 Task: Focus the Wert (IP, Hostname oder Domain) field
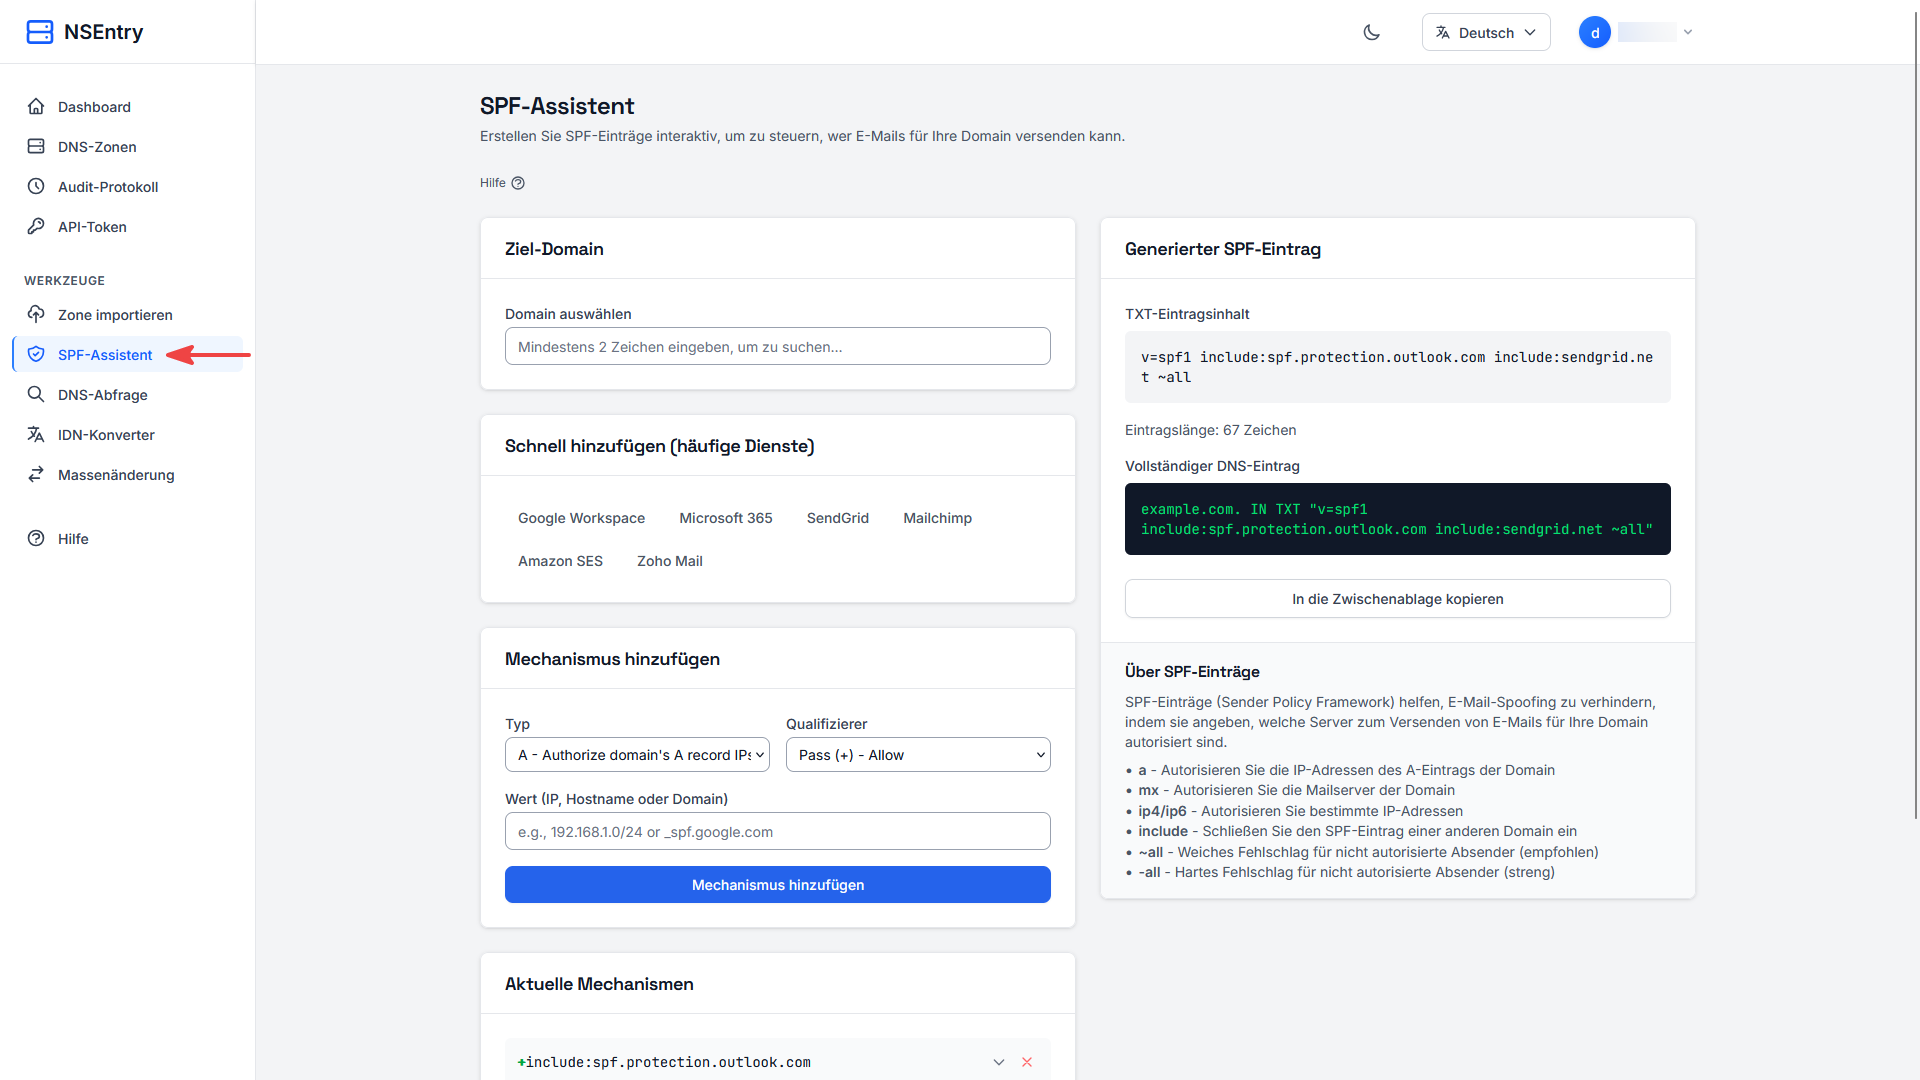778,832
